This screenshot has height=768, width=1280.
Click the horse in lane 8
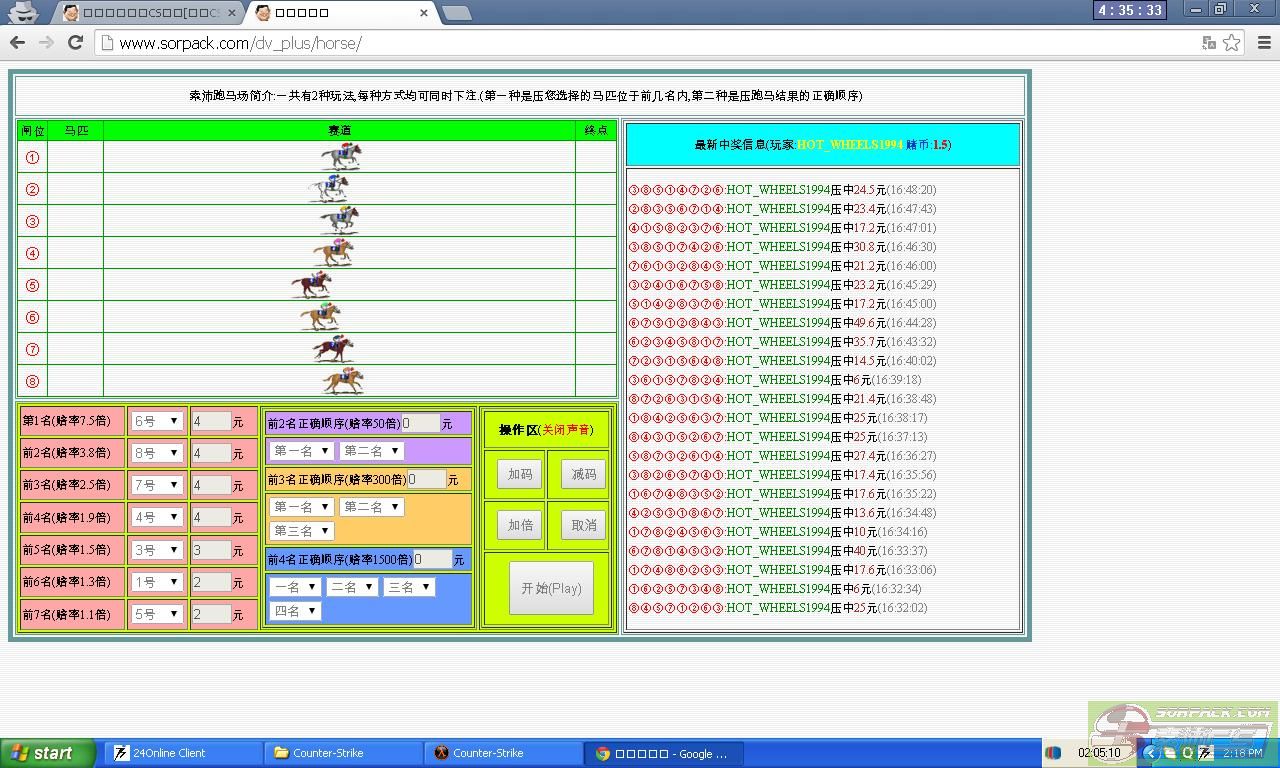tap(343, 380)
